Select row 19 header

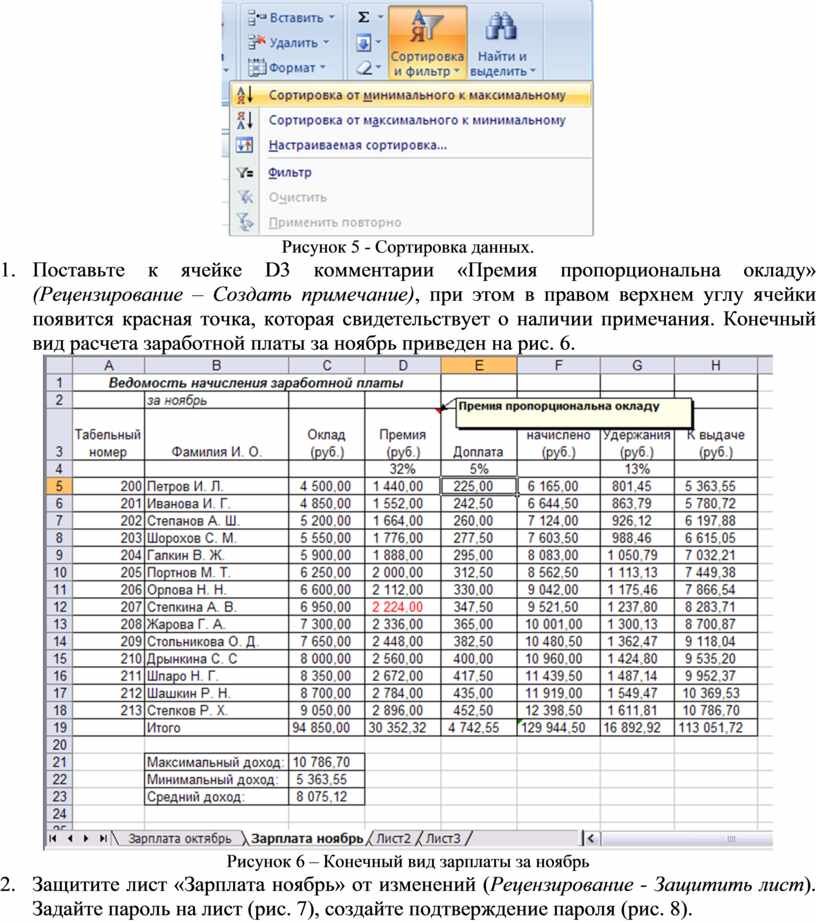tap(59, 727)
